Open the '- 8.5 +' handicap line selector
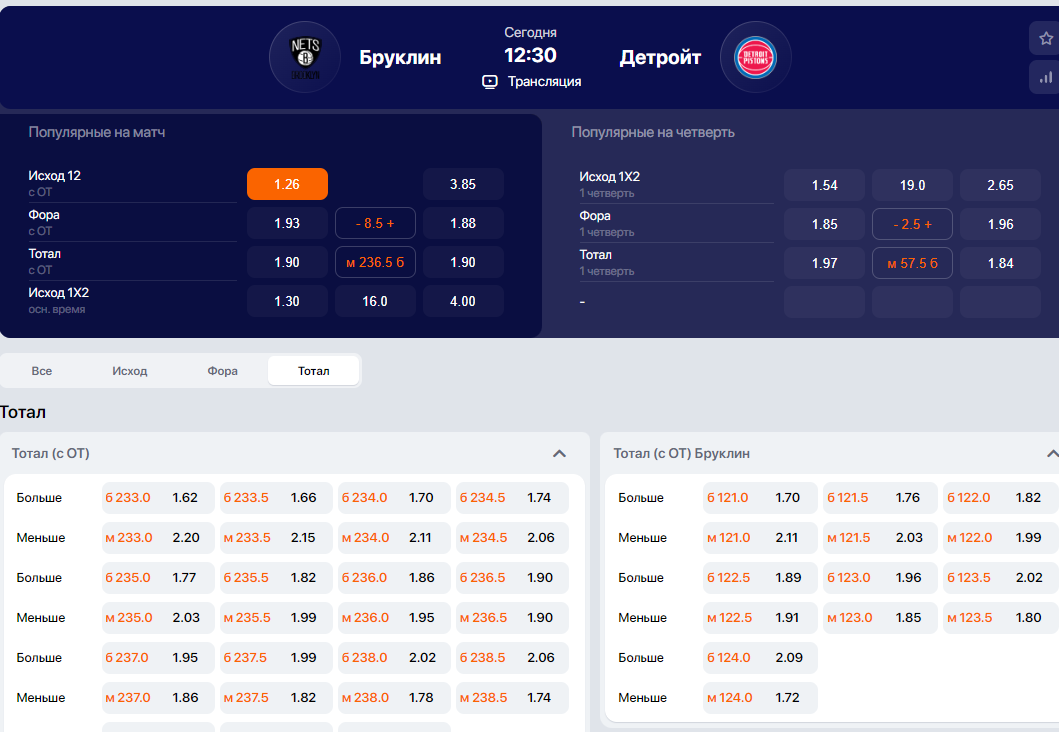Image resolution: width=1059 pixels, height=732 pixels. click(x=375, y=224)
